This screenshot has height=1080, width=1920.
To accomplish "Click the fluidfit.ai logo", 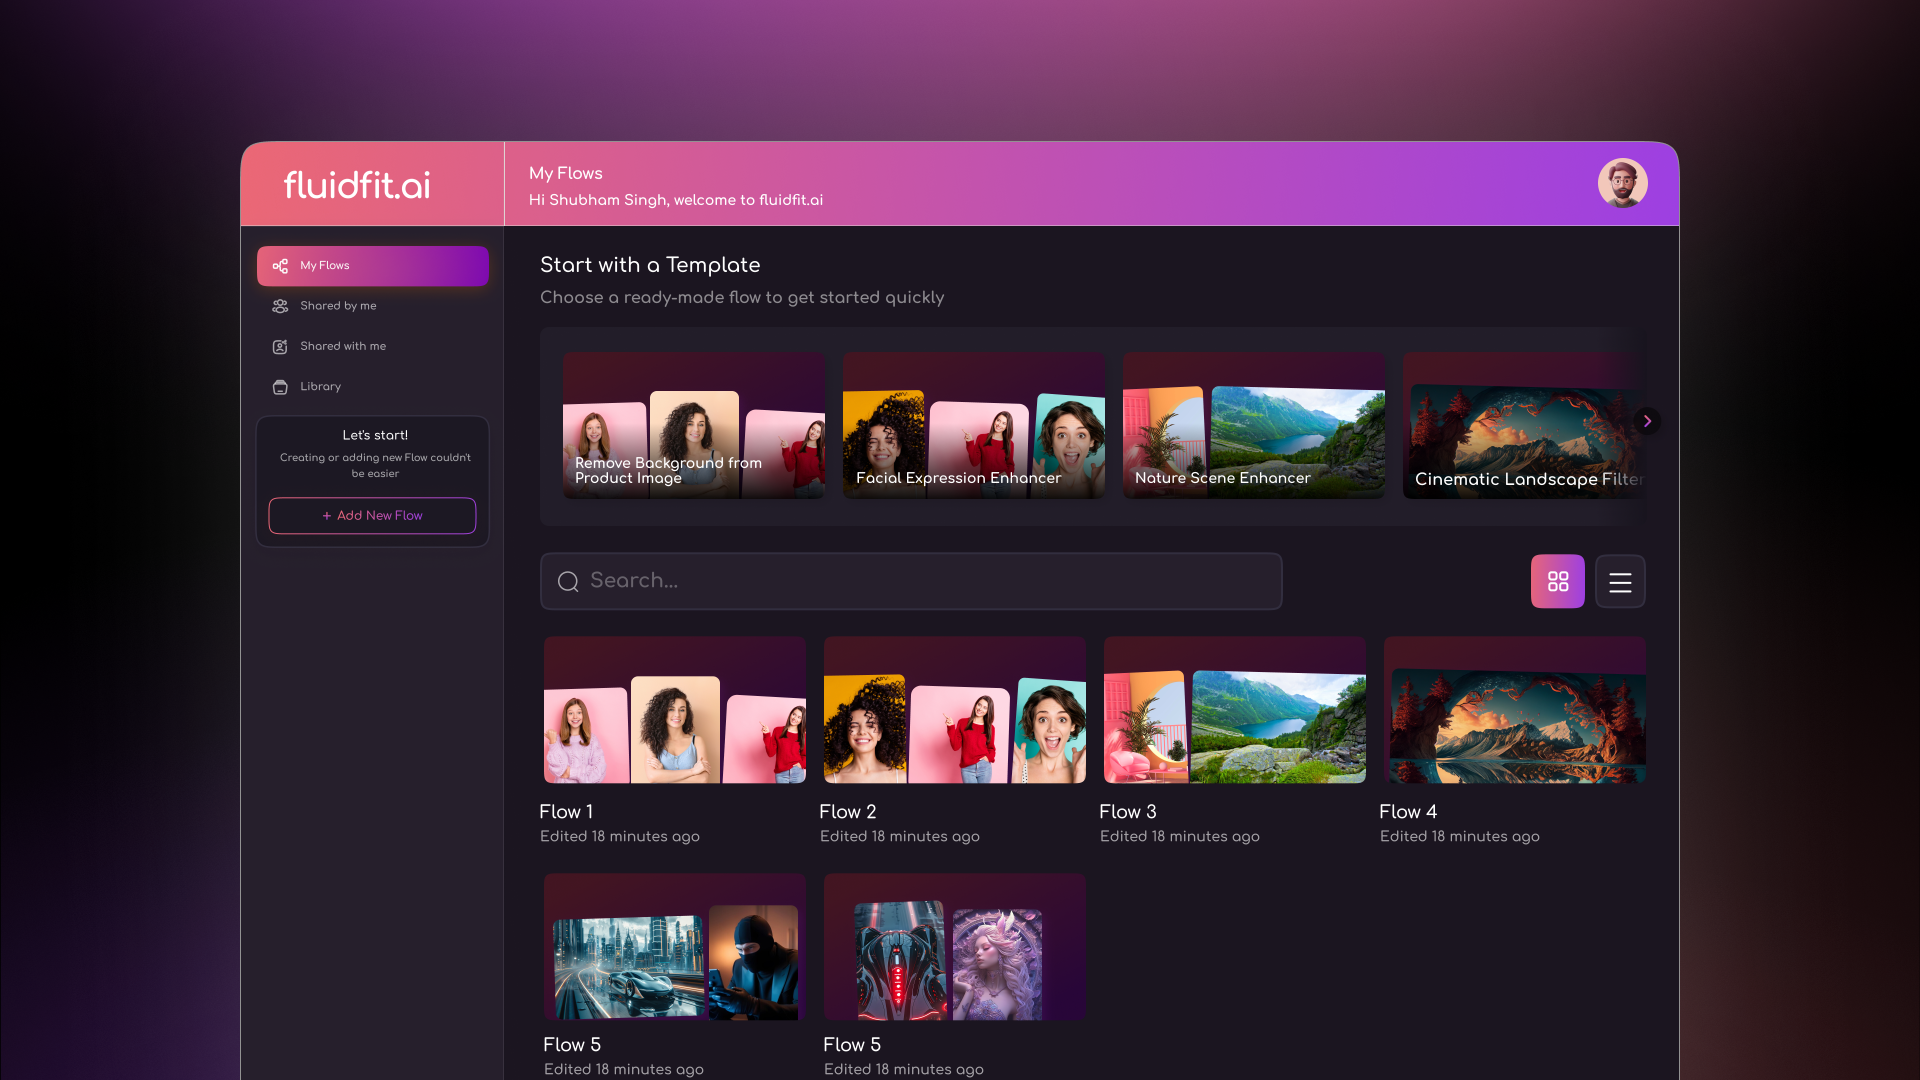I will (357, 185).
